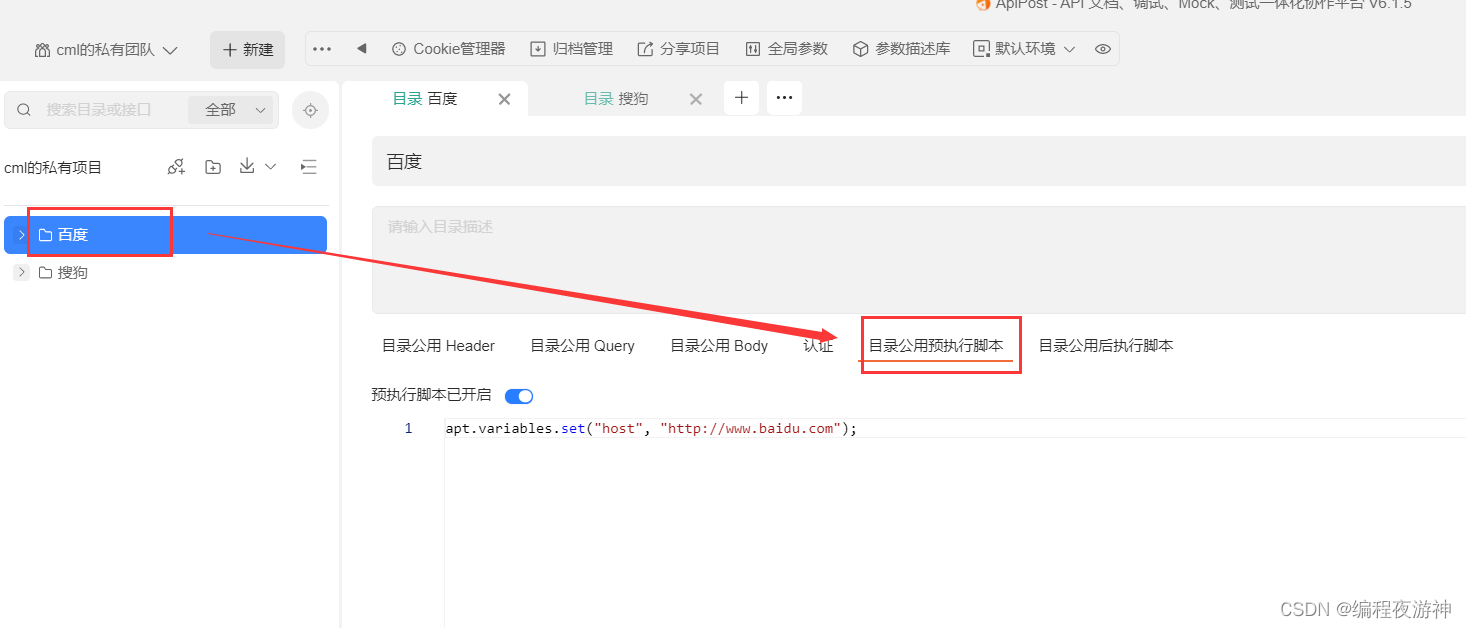Close the 目录 百度 tab
The width and height of the screenshot is (1466, 628).
click(504, 99)
